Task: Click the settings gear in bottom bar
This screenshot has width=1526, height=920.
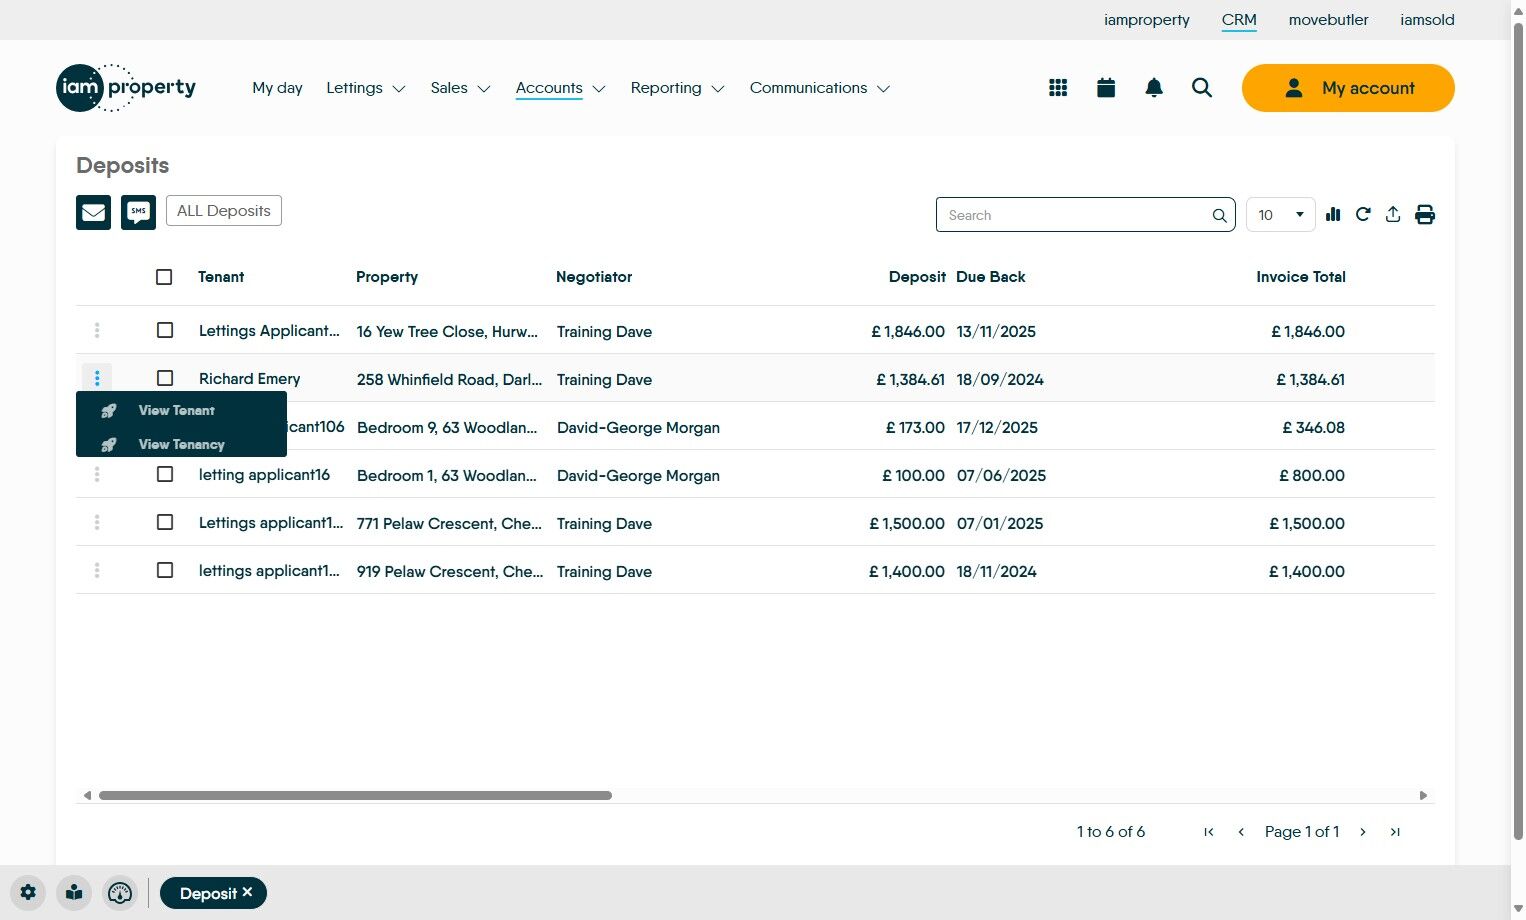Action: click(28, 893)
